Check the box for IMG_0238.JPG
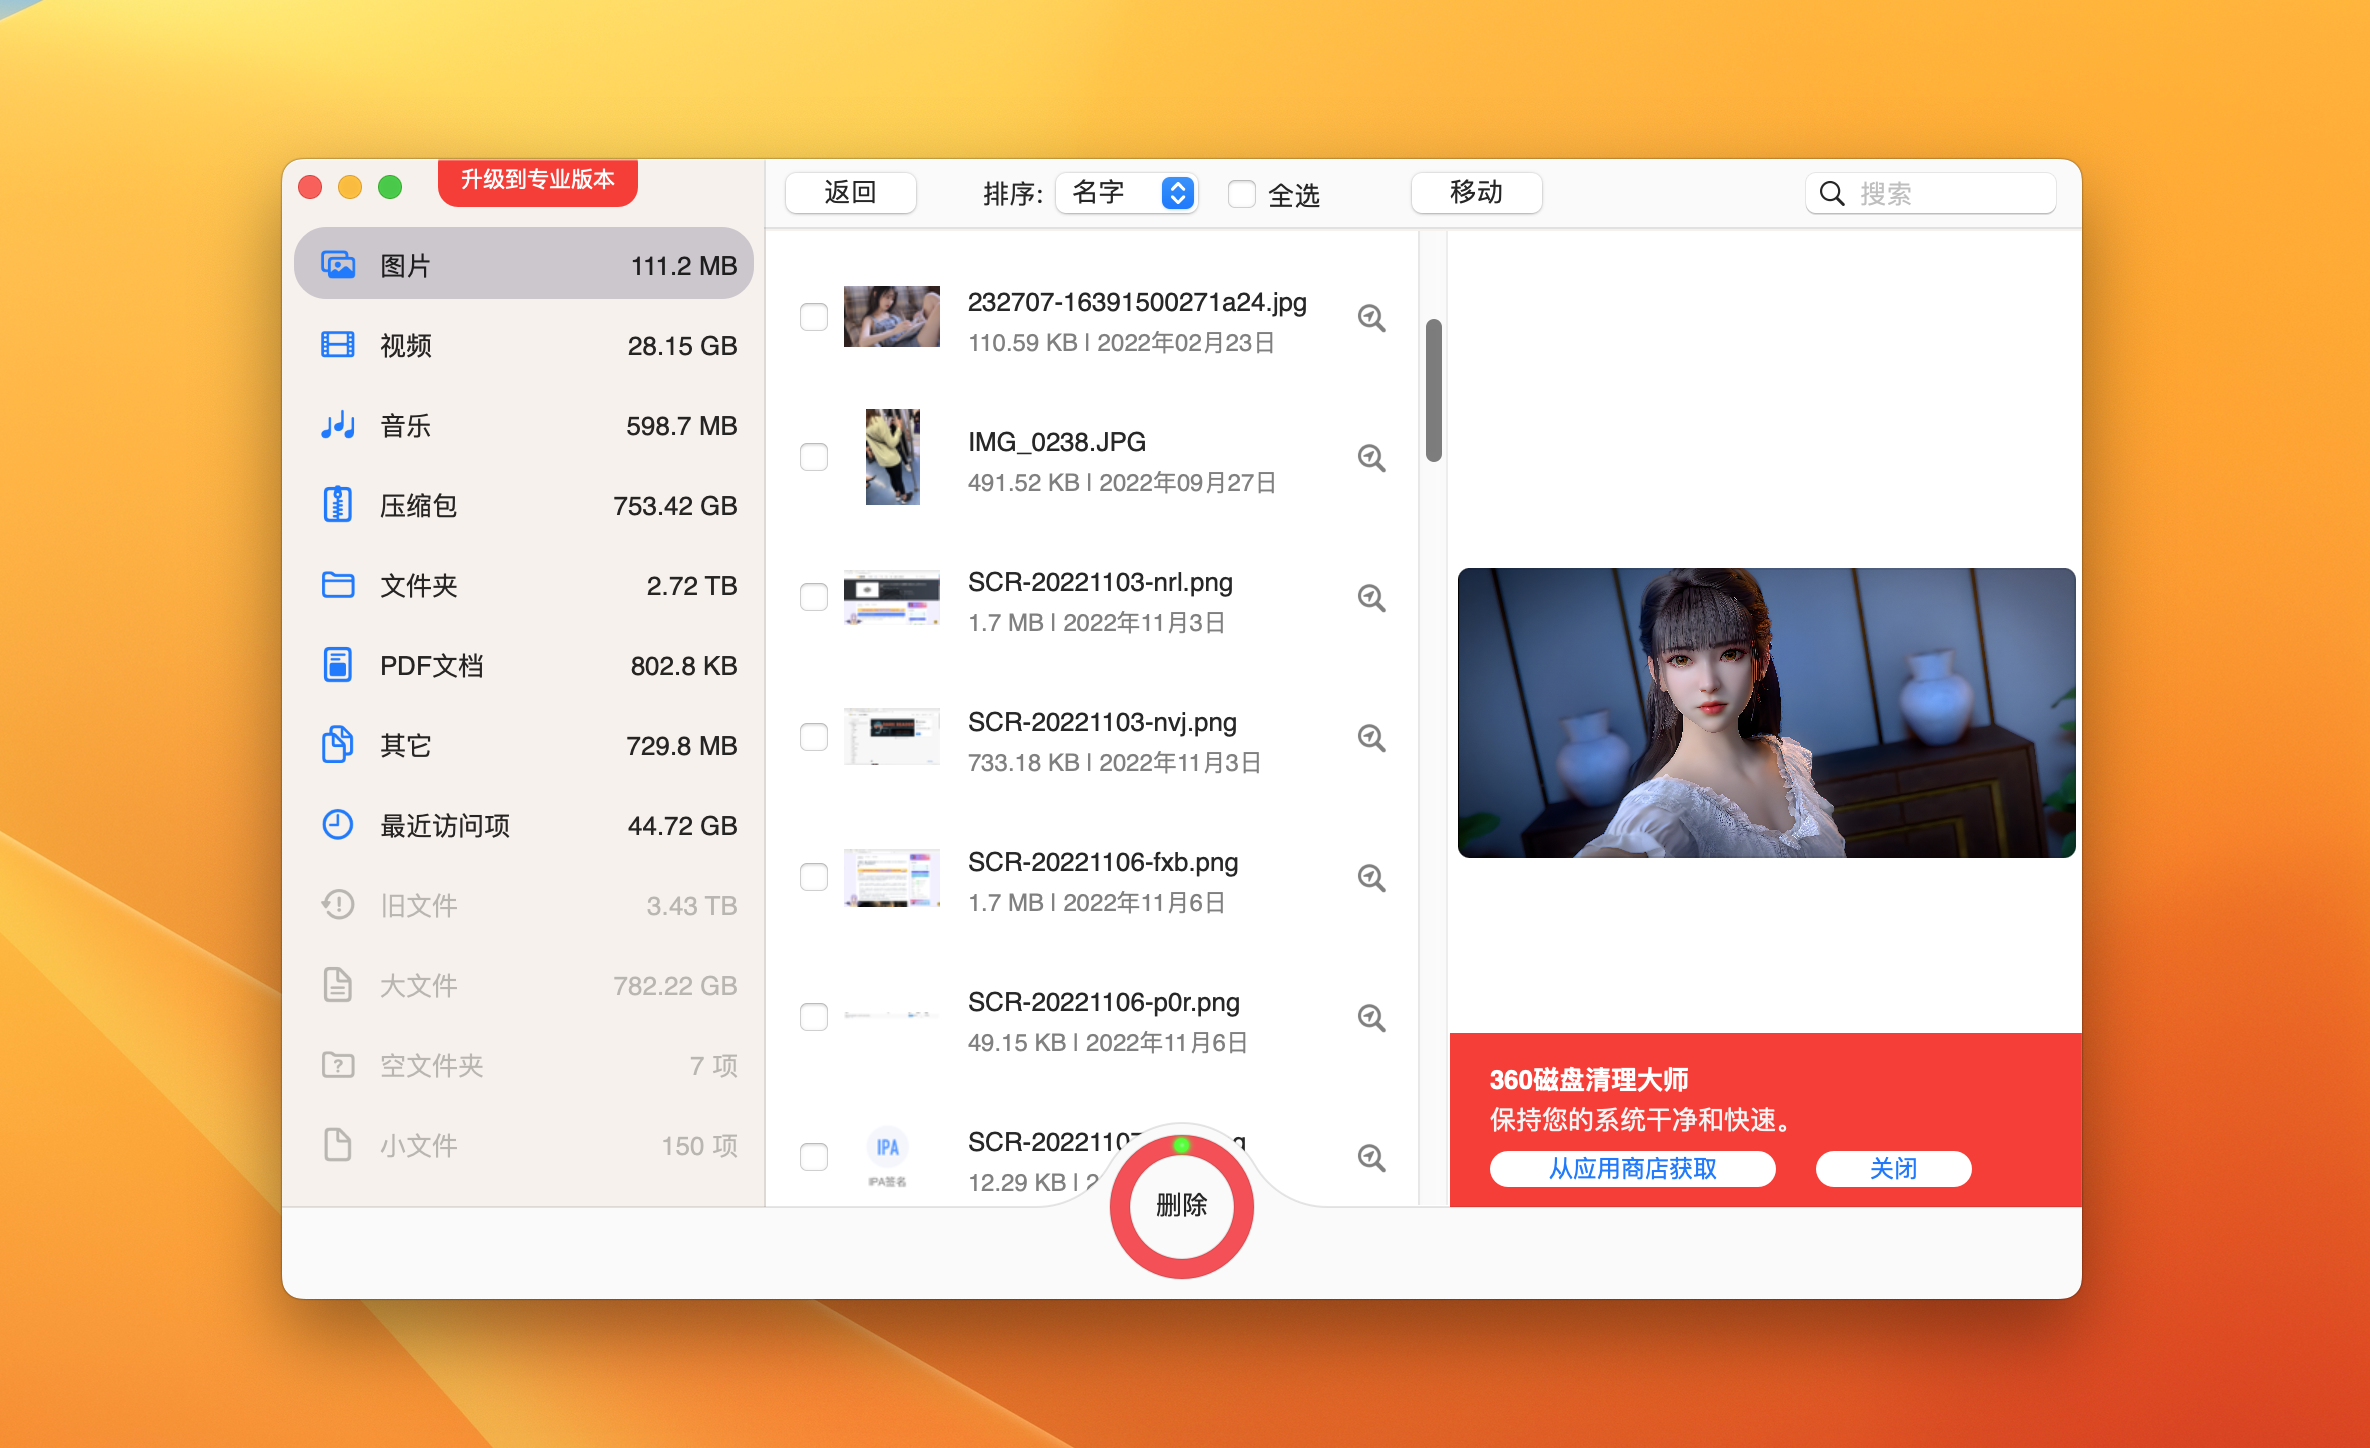Image resolution: width=2370 pixels, height=1448 pixels. pos(814,458)
